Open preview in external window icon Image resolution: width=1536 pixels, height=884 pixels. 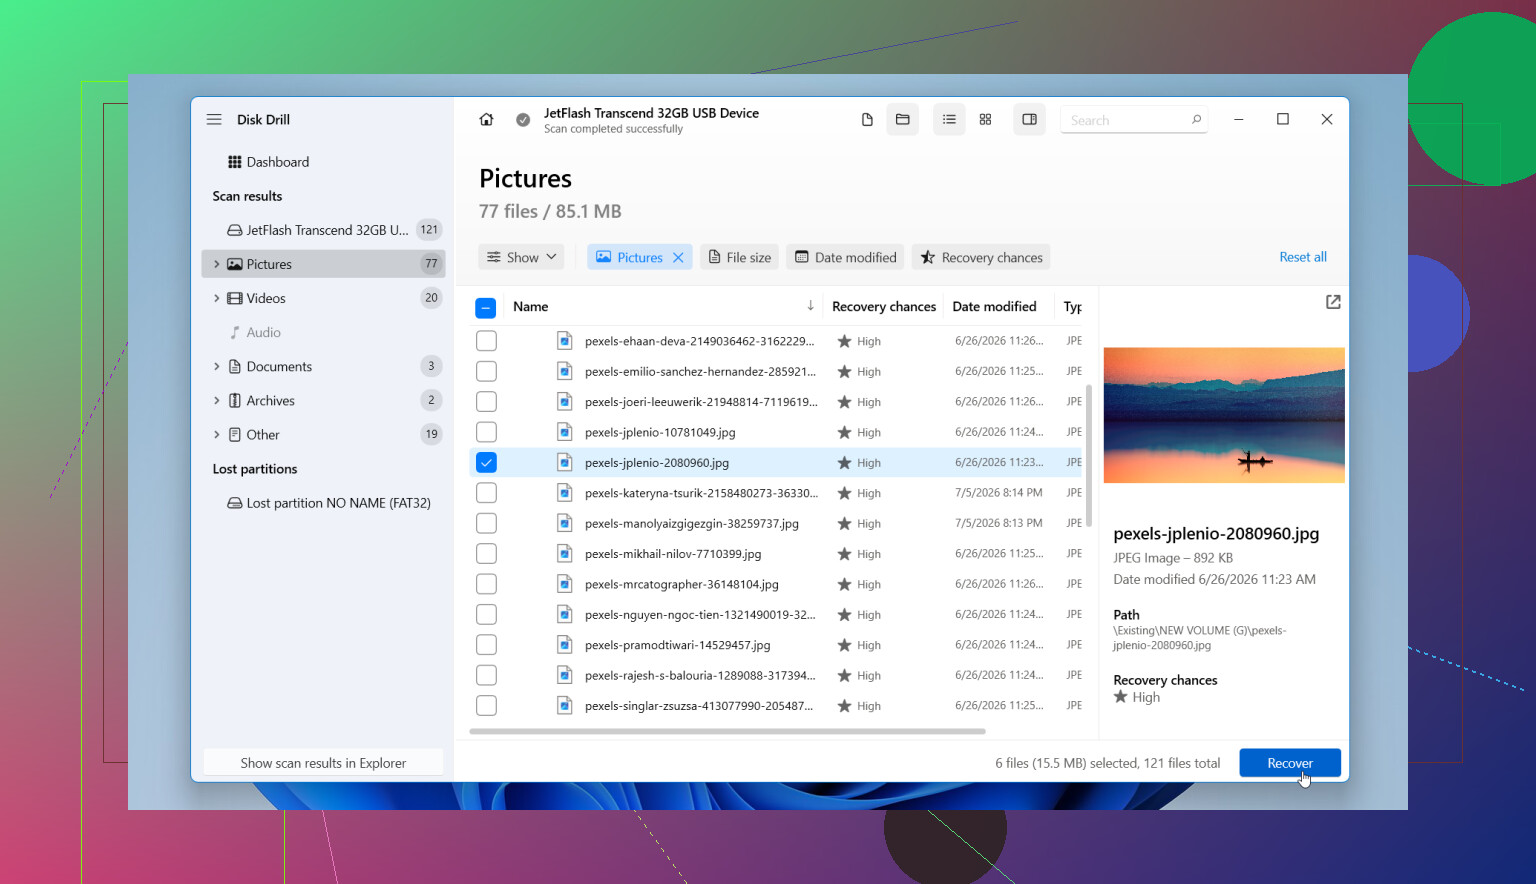pos(1333,302)
